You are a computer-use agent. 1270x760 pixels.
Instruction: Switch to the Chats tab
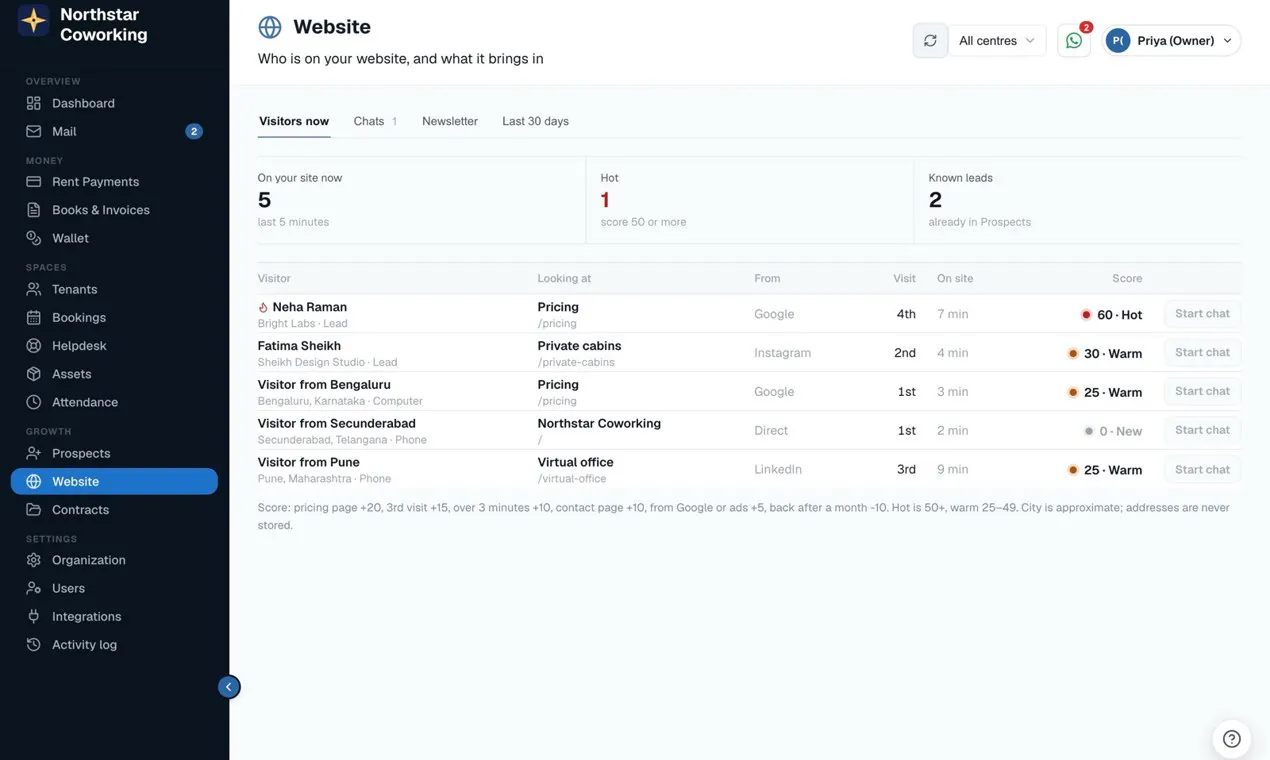(375, 121)
